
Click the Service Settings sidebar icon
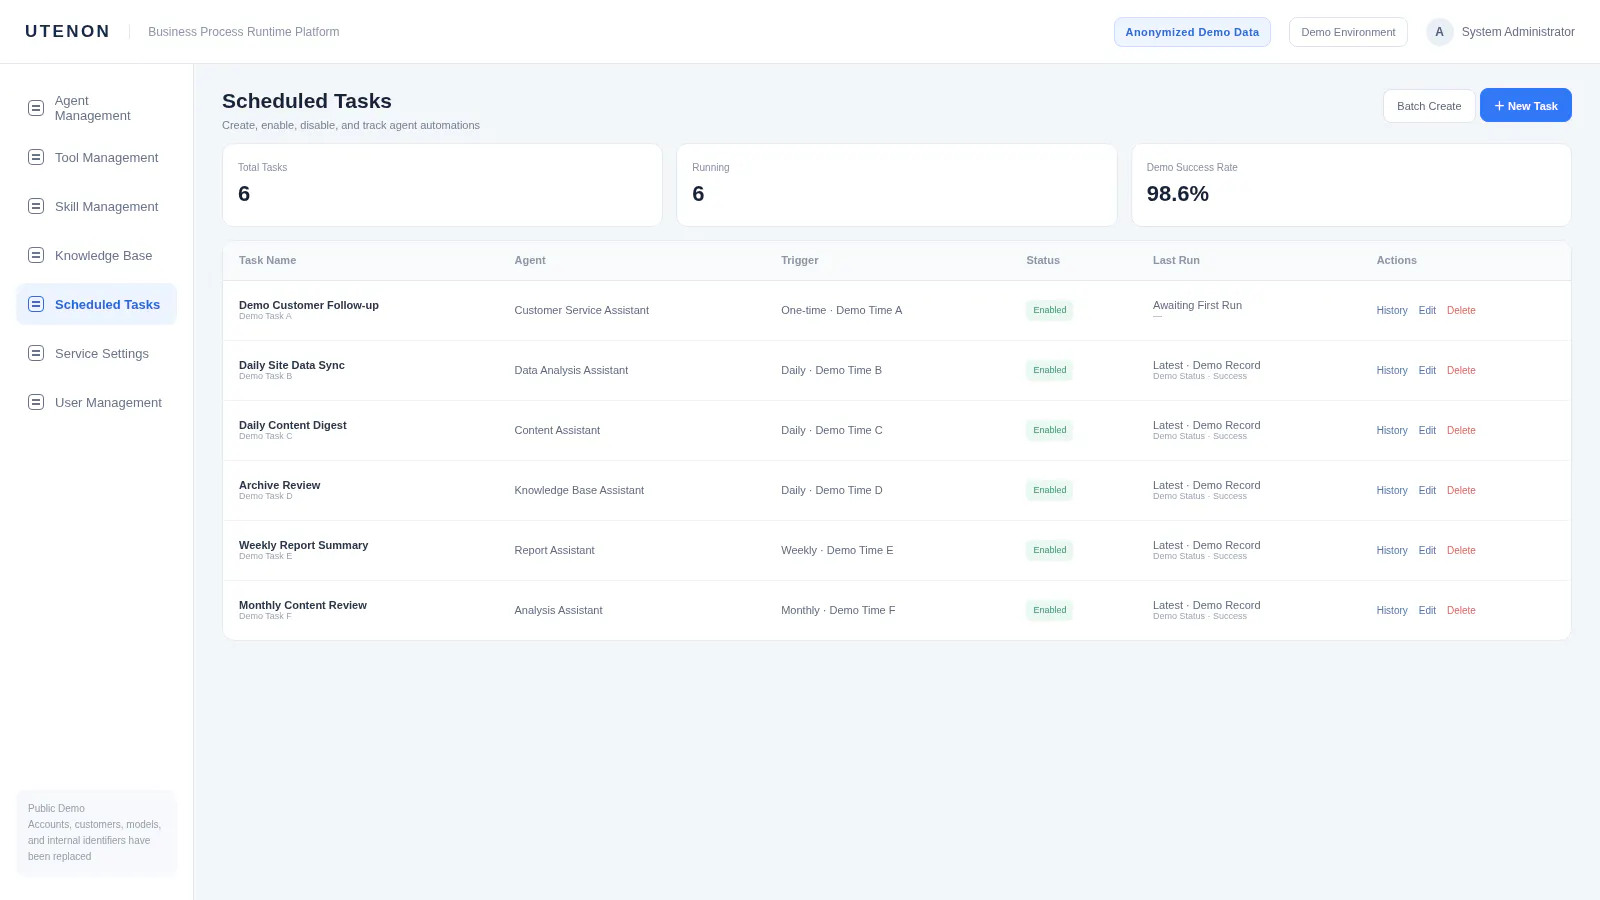coord(36,353)
